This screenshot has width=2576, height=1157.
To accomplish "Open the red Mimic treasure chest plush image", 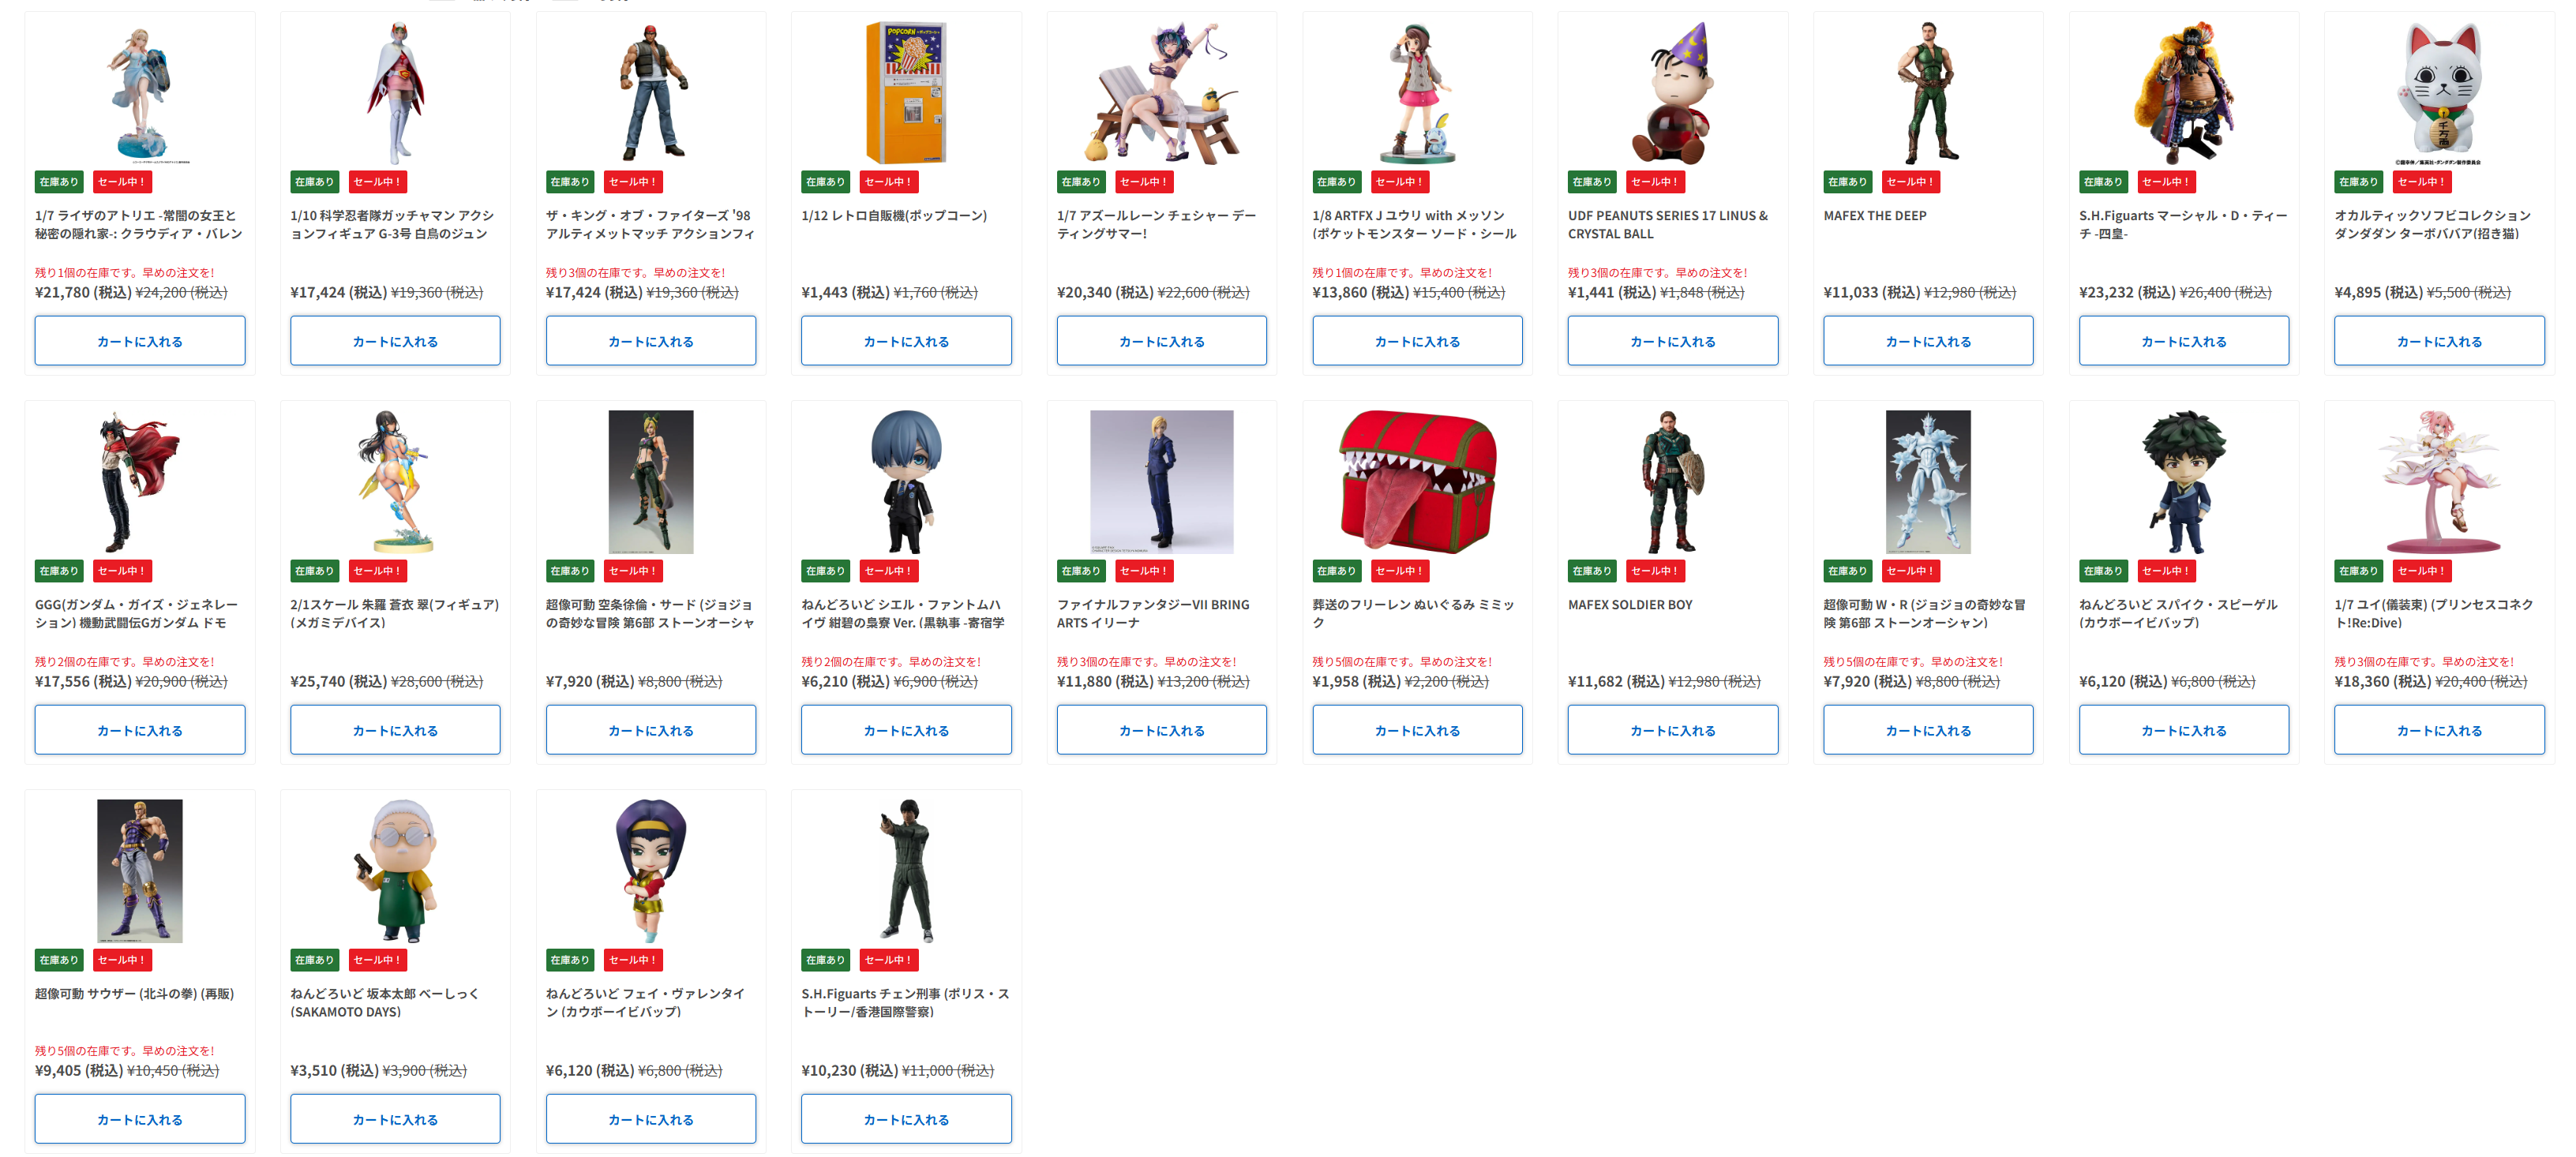I will click(1416, 481).
